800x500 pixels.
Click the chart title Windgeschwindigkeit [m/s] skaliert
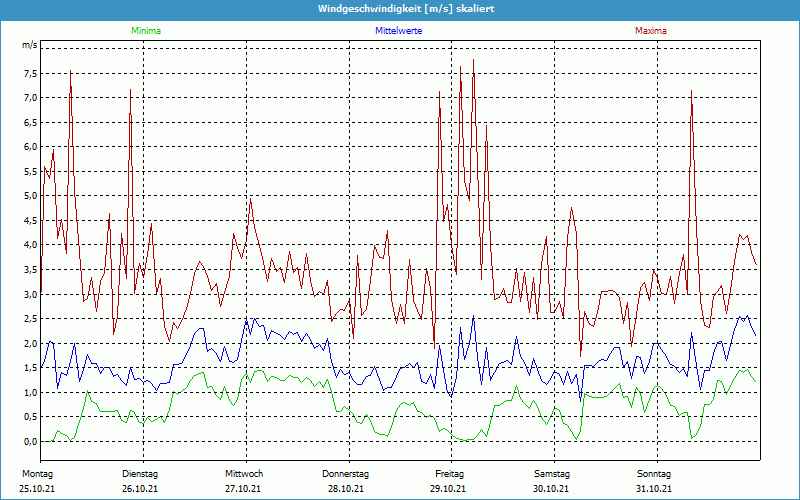tap(406, 9)
